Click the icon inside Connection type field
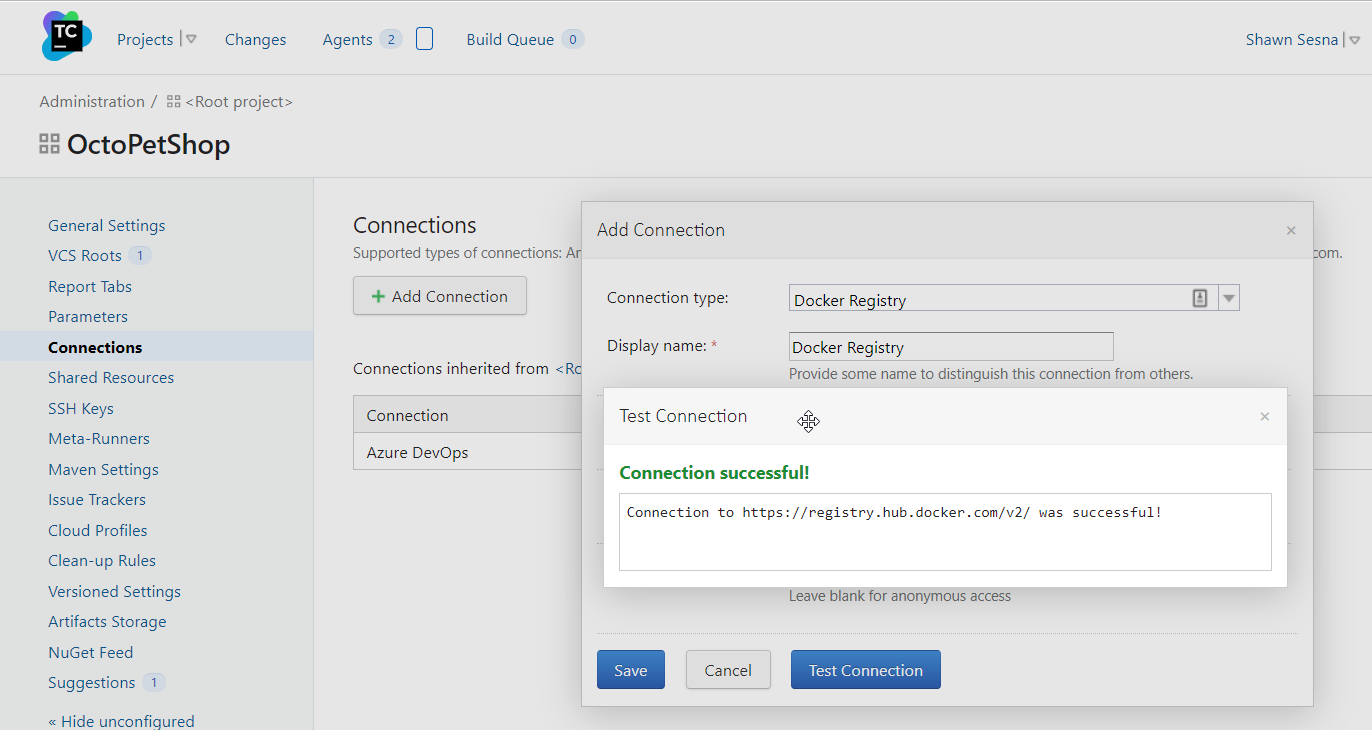Viewport: 1372px width, 730px height. click(x=1200, y=298)
